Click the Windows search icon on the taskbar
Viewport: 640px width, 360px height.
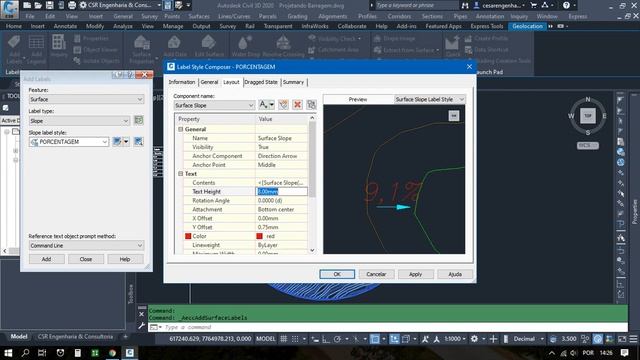(25, 353)
